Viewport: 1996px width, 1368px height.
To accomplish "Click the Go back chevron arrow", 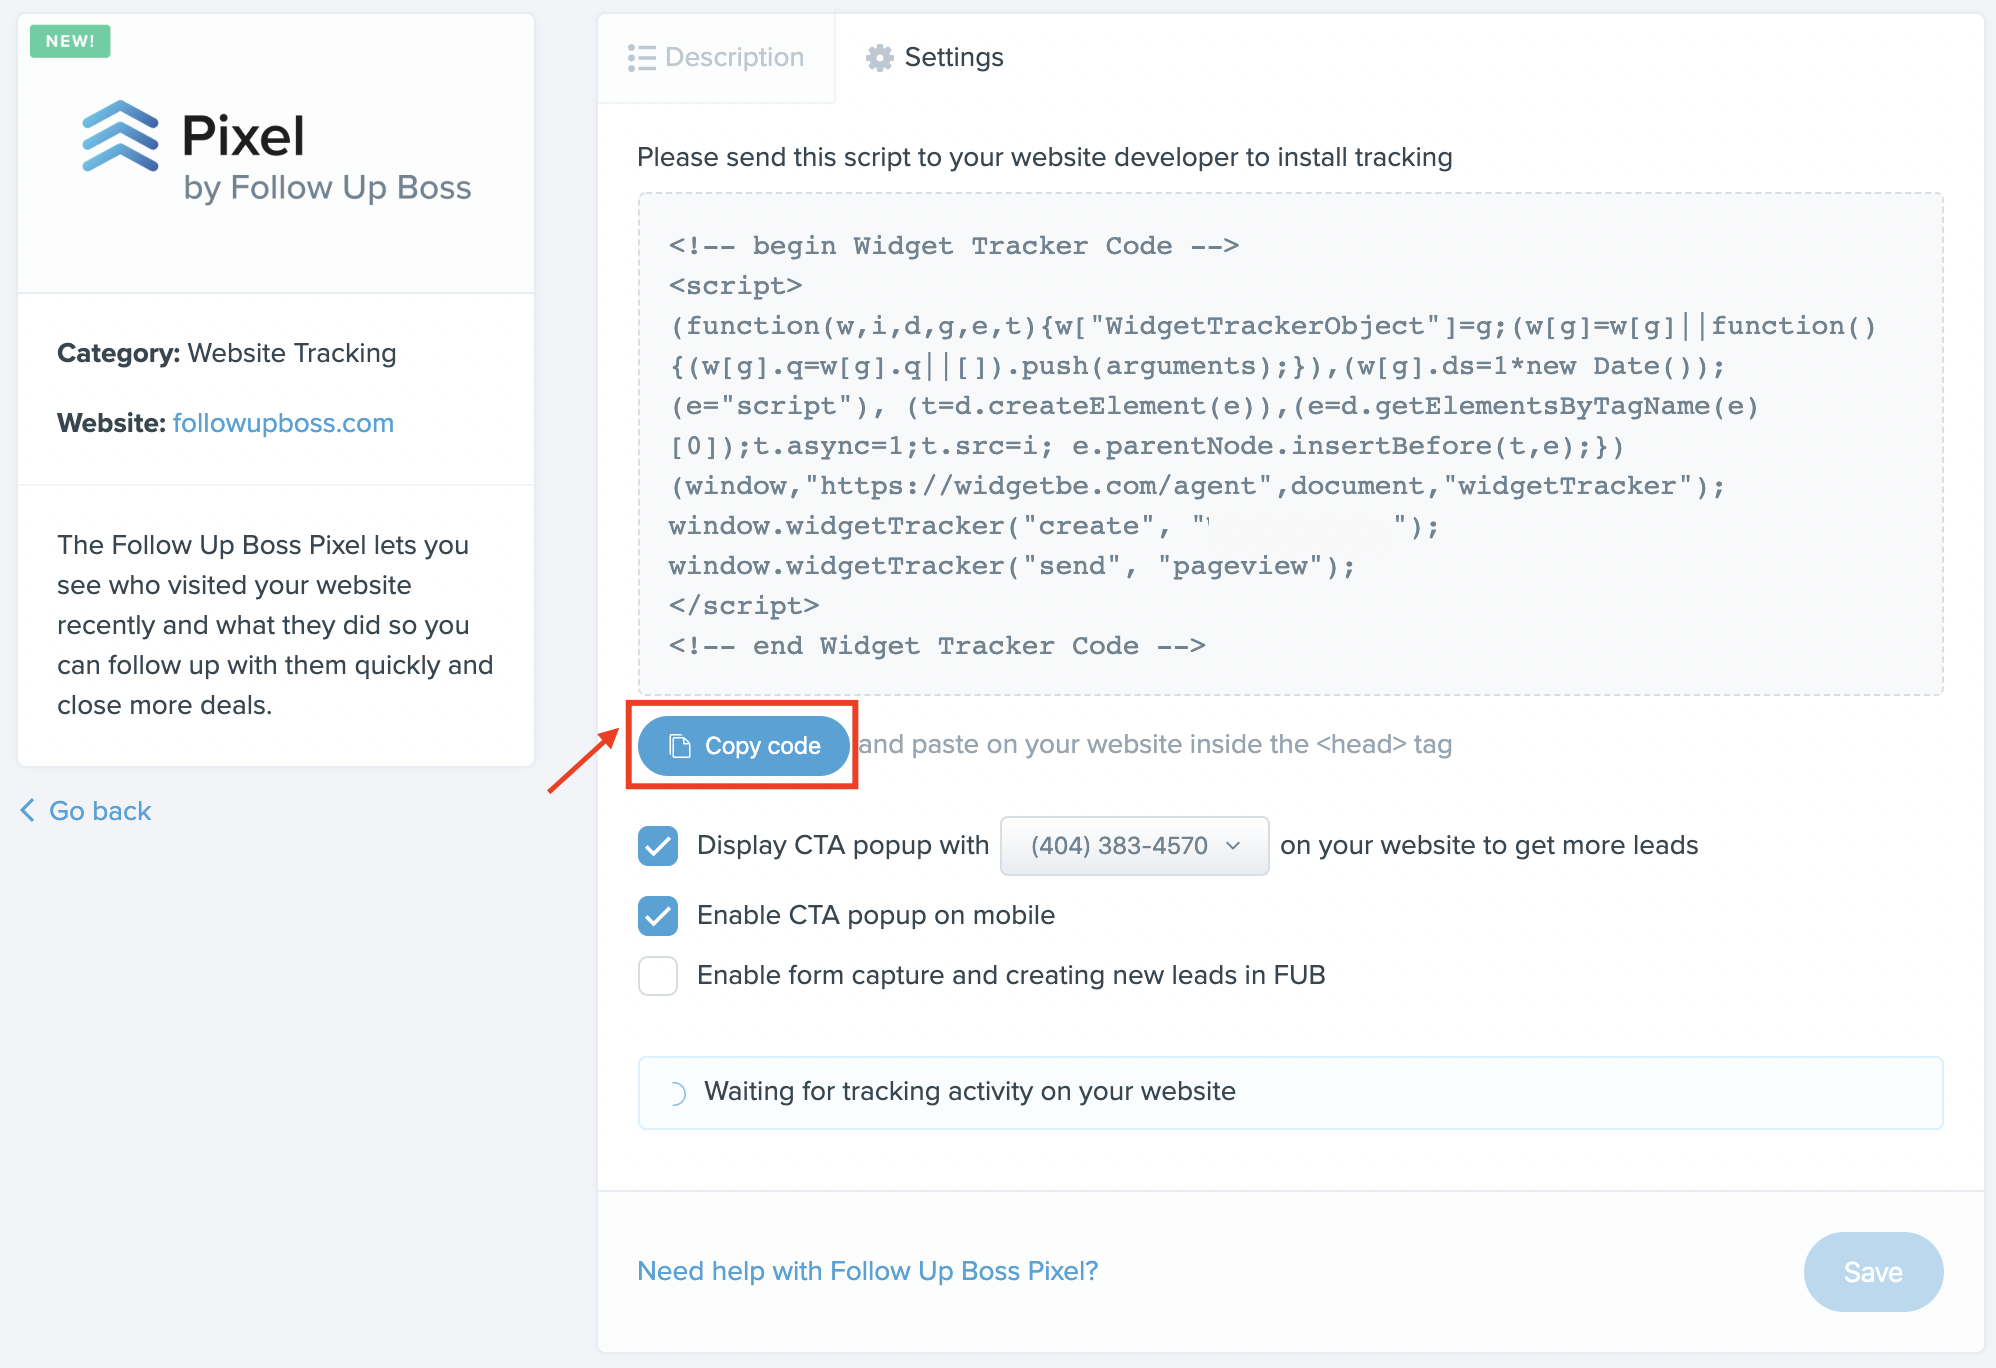I will [x=28, y=811].
